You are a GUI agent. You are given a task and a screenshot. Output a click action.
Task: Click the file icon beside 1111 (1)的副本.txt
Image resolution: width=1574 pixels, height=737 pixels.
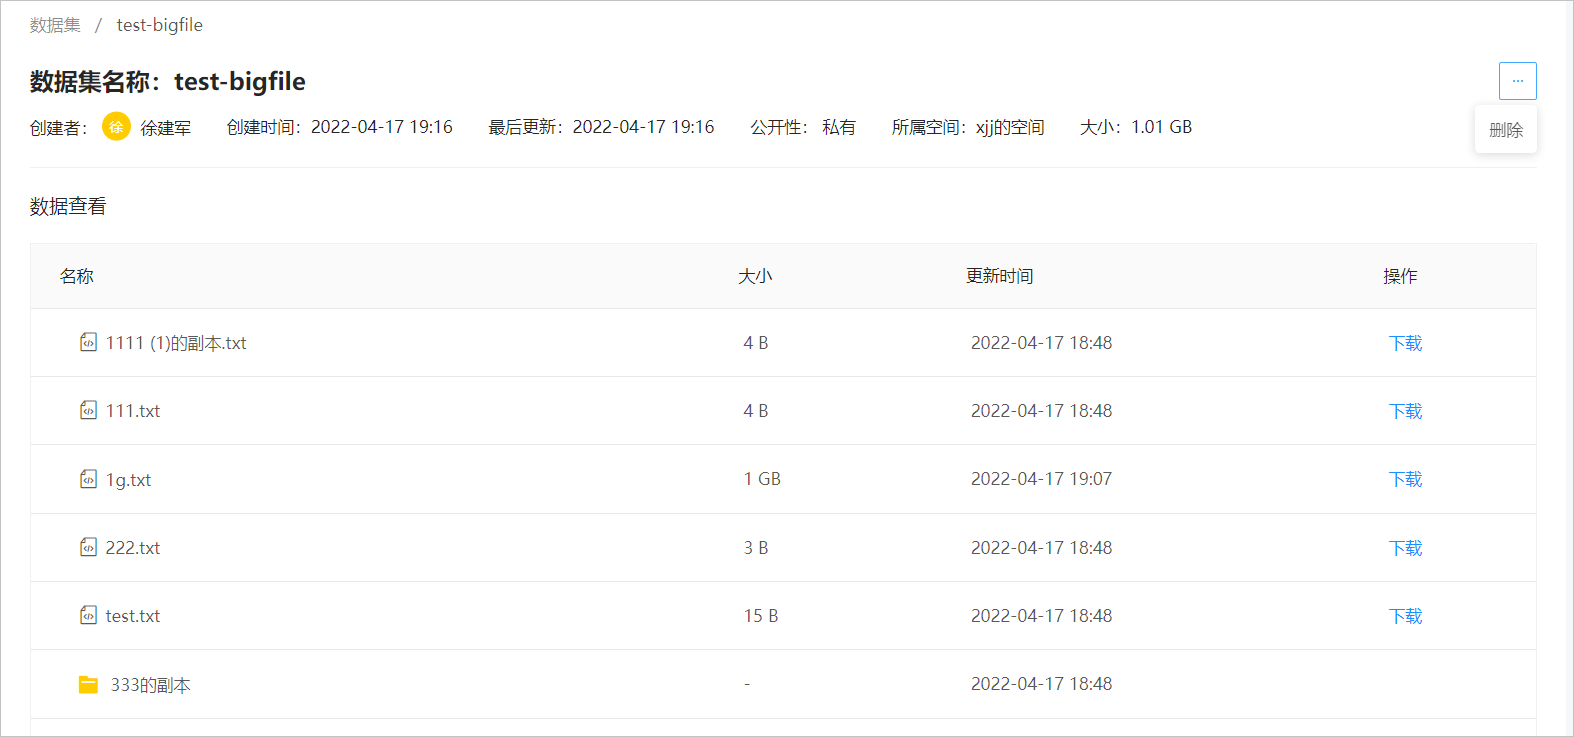click(x=88, y=342)
